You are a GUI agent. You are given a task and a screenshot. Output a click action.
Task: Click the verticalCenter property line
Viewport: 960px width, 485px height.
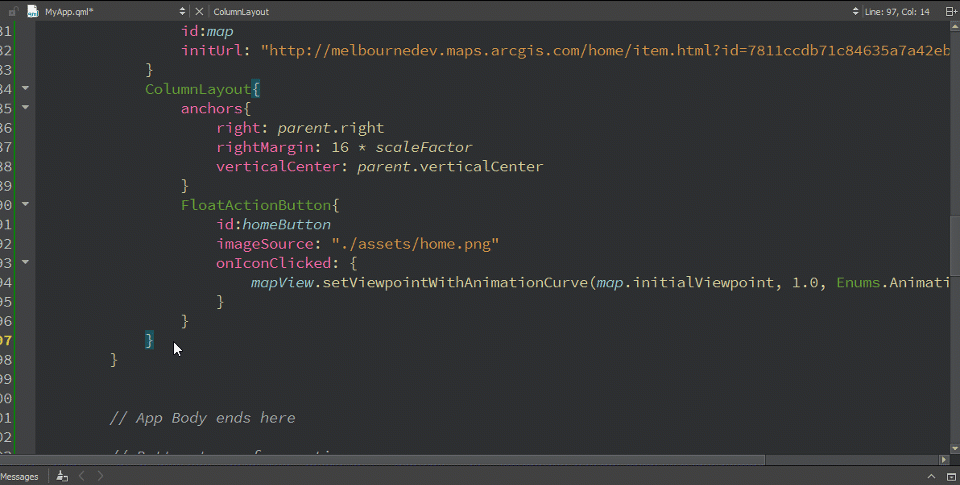pos(380,167)
